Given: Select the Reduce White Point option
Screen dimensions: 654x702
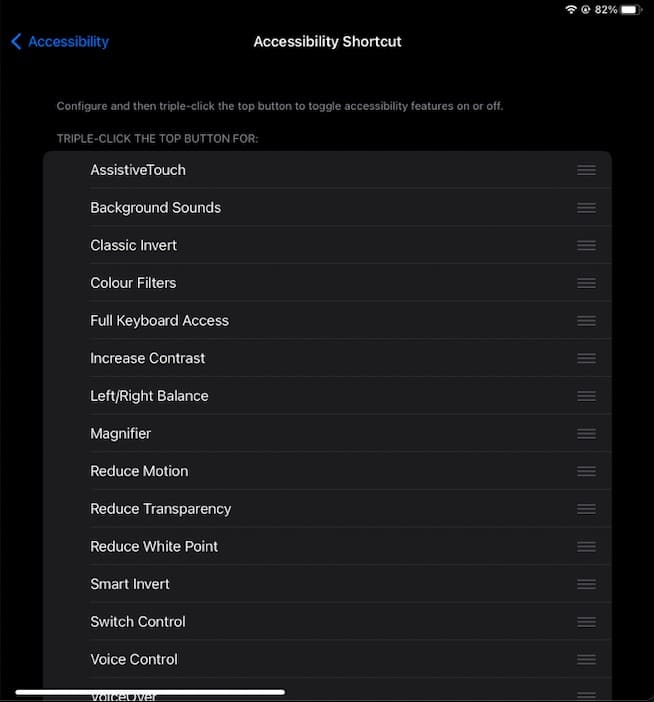Looking at the screenshot, I should pos(154,546).
